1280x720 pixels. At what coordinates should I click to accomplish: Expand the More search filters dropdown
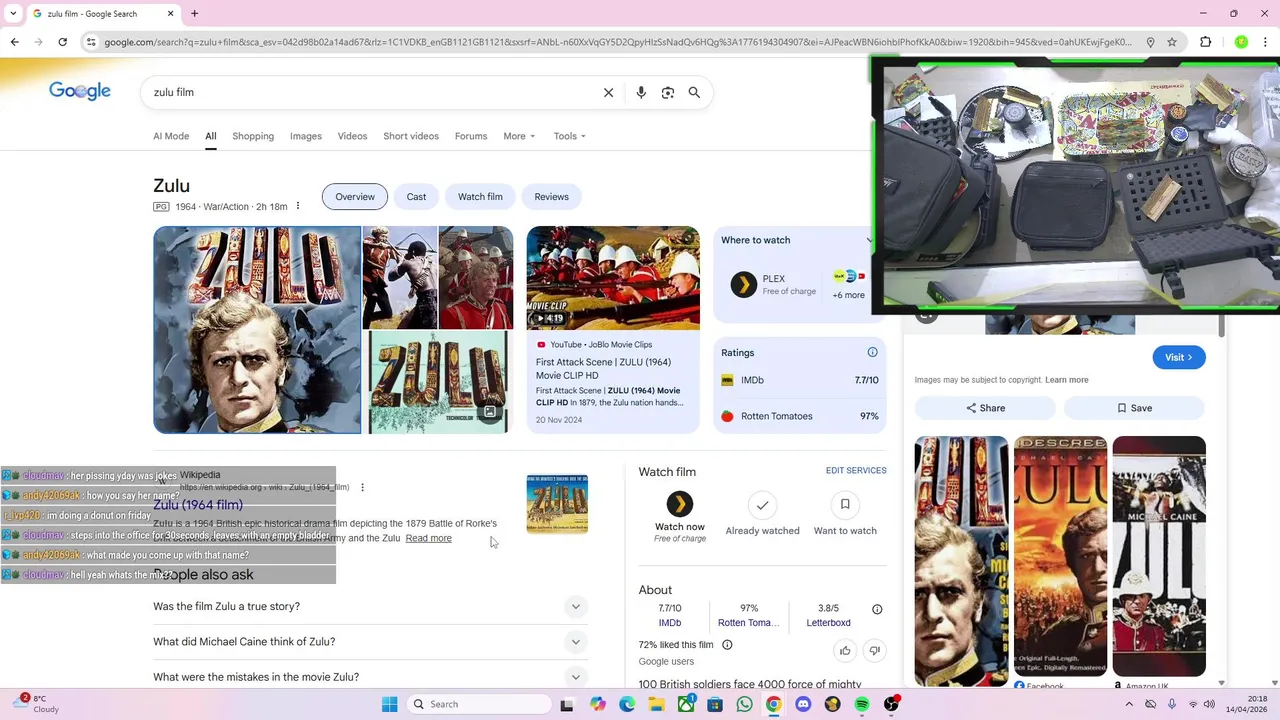click(x=519, y=136)
